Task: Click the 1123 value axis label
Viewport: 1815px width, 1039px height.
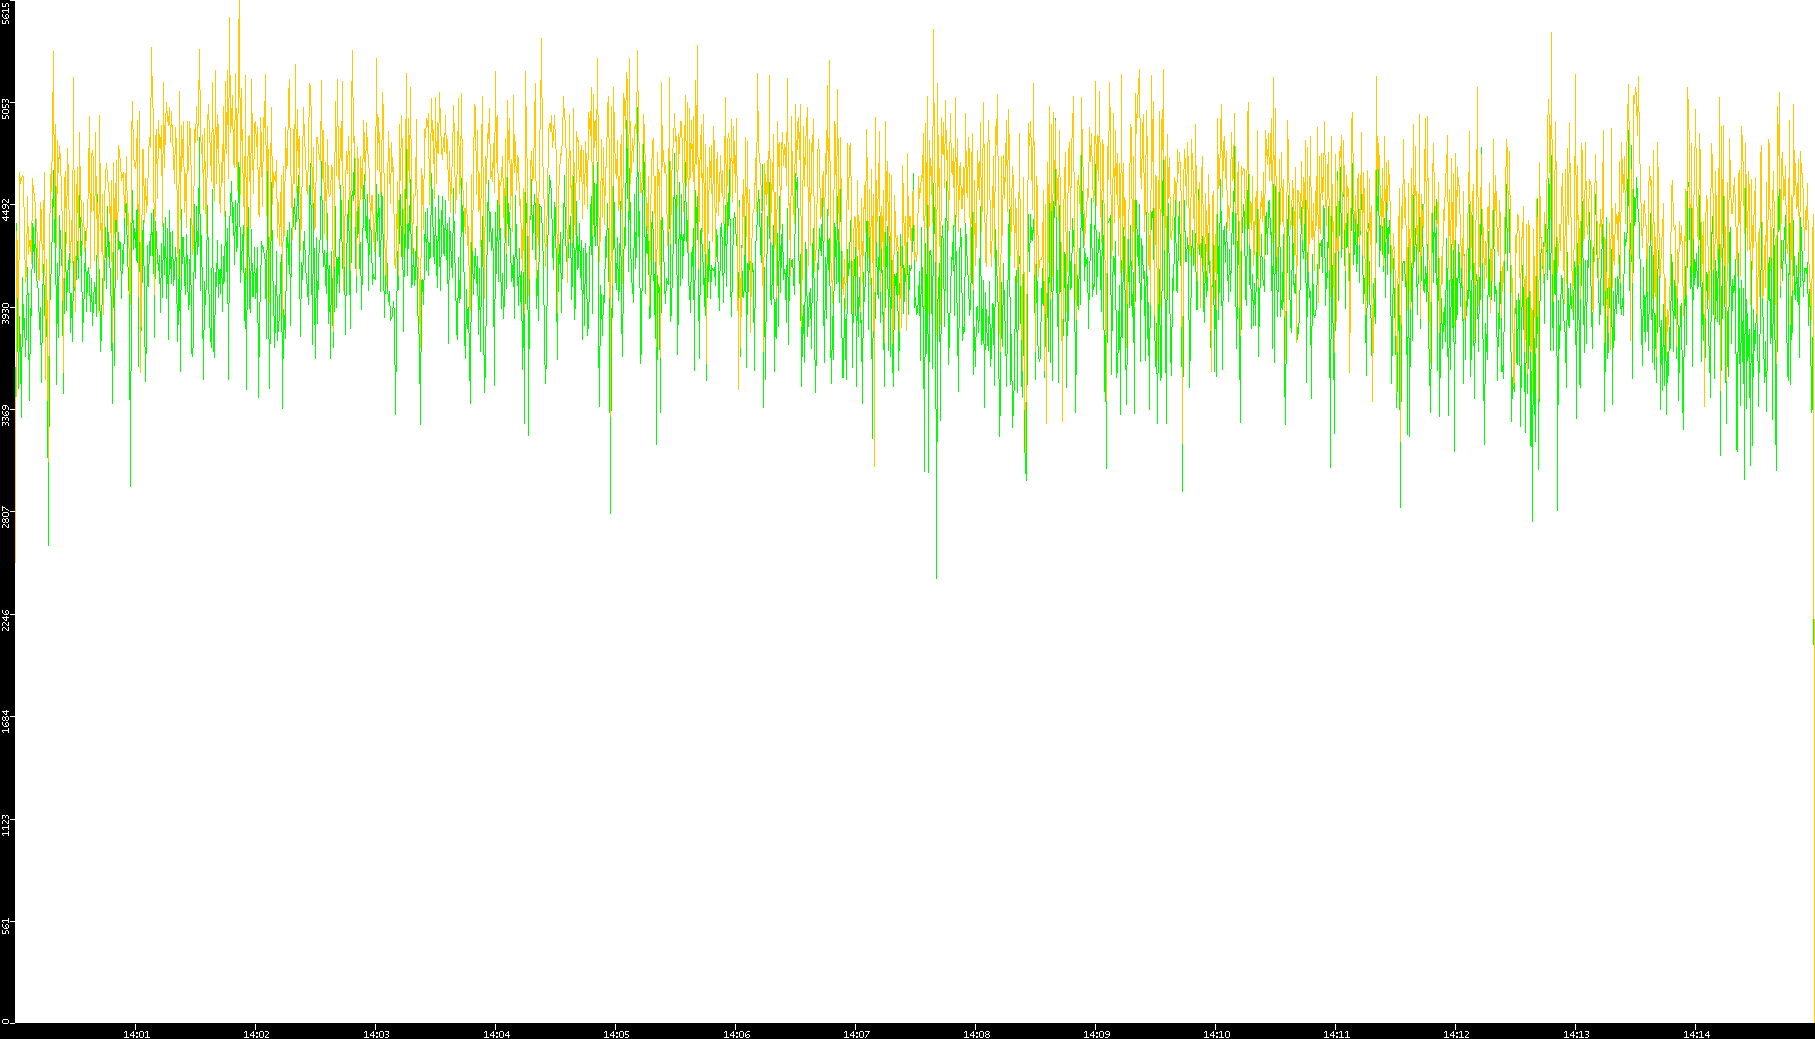Action: (6, 825)
